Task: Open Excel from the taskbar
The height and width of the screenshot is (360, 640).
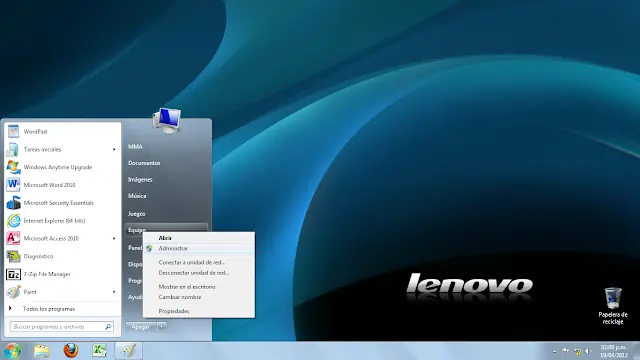Action: (x=99, y=351)
